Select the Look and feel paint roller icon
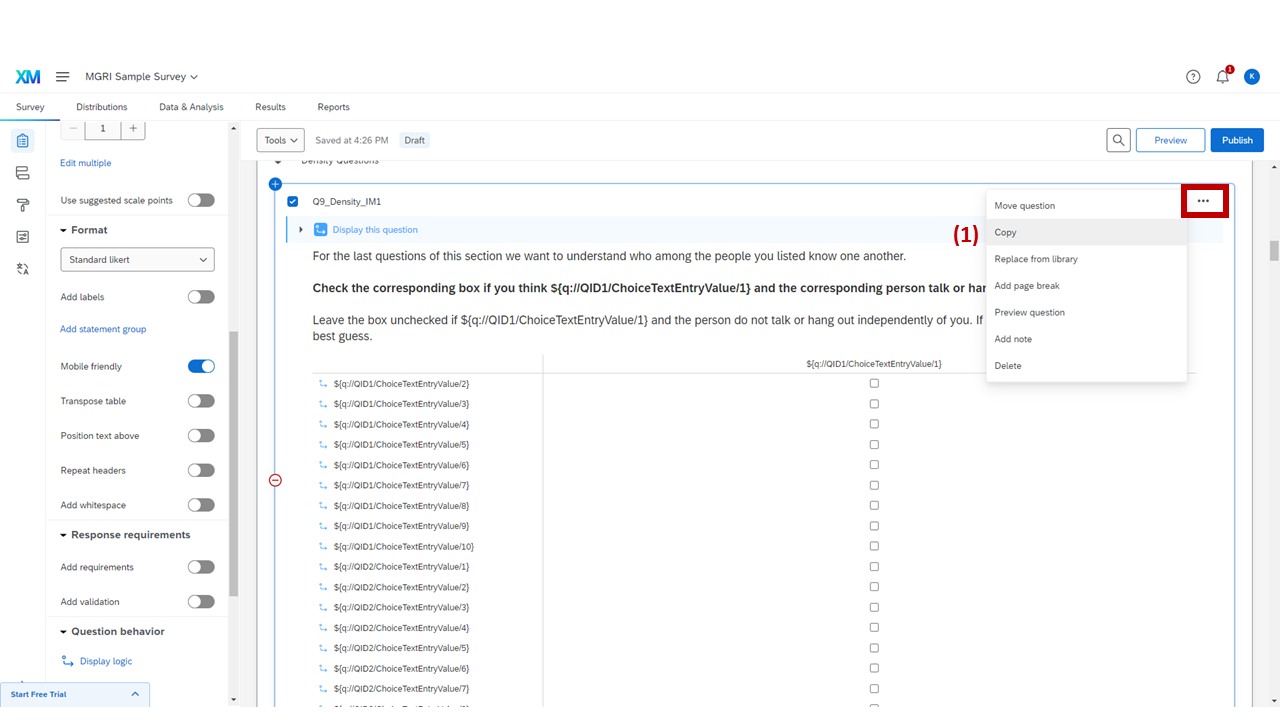 (22, 204)
